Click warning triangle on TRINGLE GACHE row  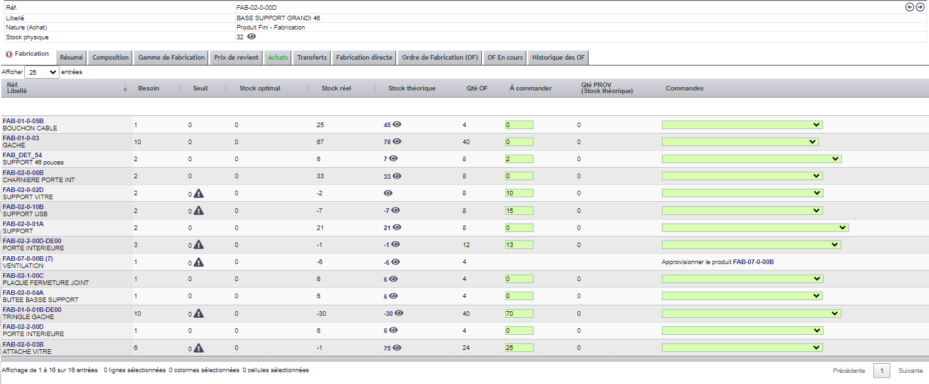click(198, 313)
